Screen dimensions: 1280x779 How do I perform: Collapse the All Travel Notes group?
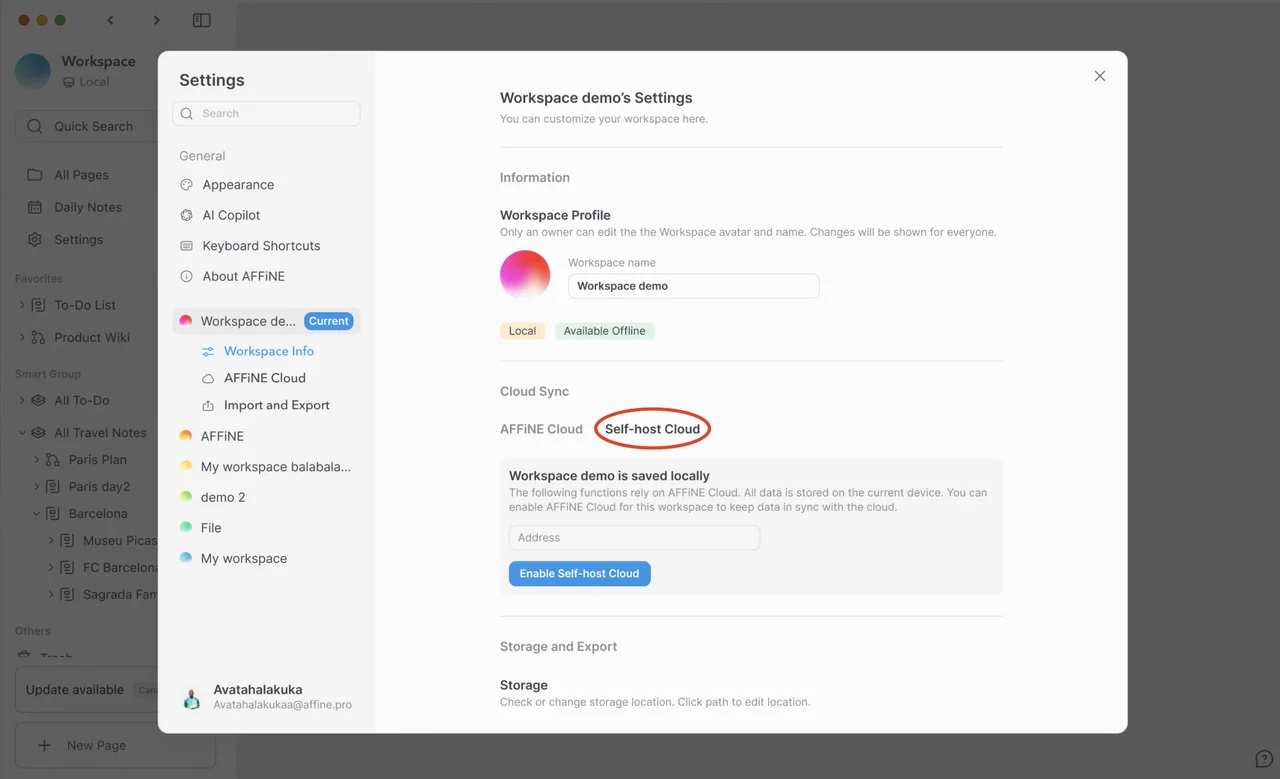(22, 433)
